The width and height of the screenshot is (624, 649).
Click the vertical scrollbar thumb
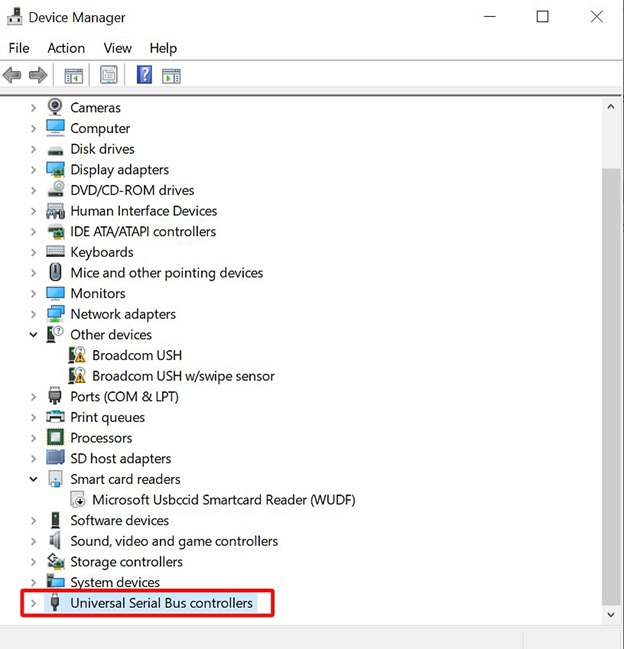click(x=611, y=386)
